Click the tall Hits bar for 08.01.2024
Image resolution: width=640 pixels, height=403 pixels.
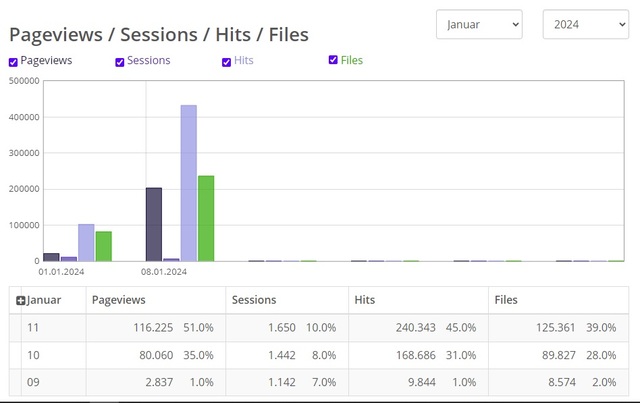click(188, 183)
